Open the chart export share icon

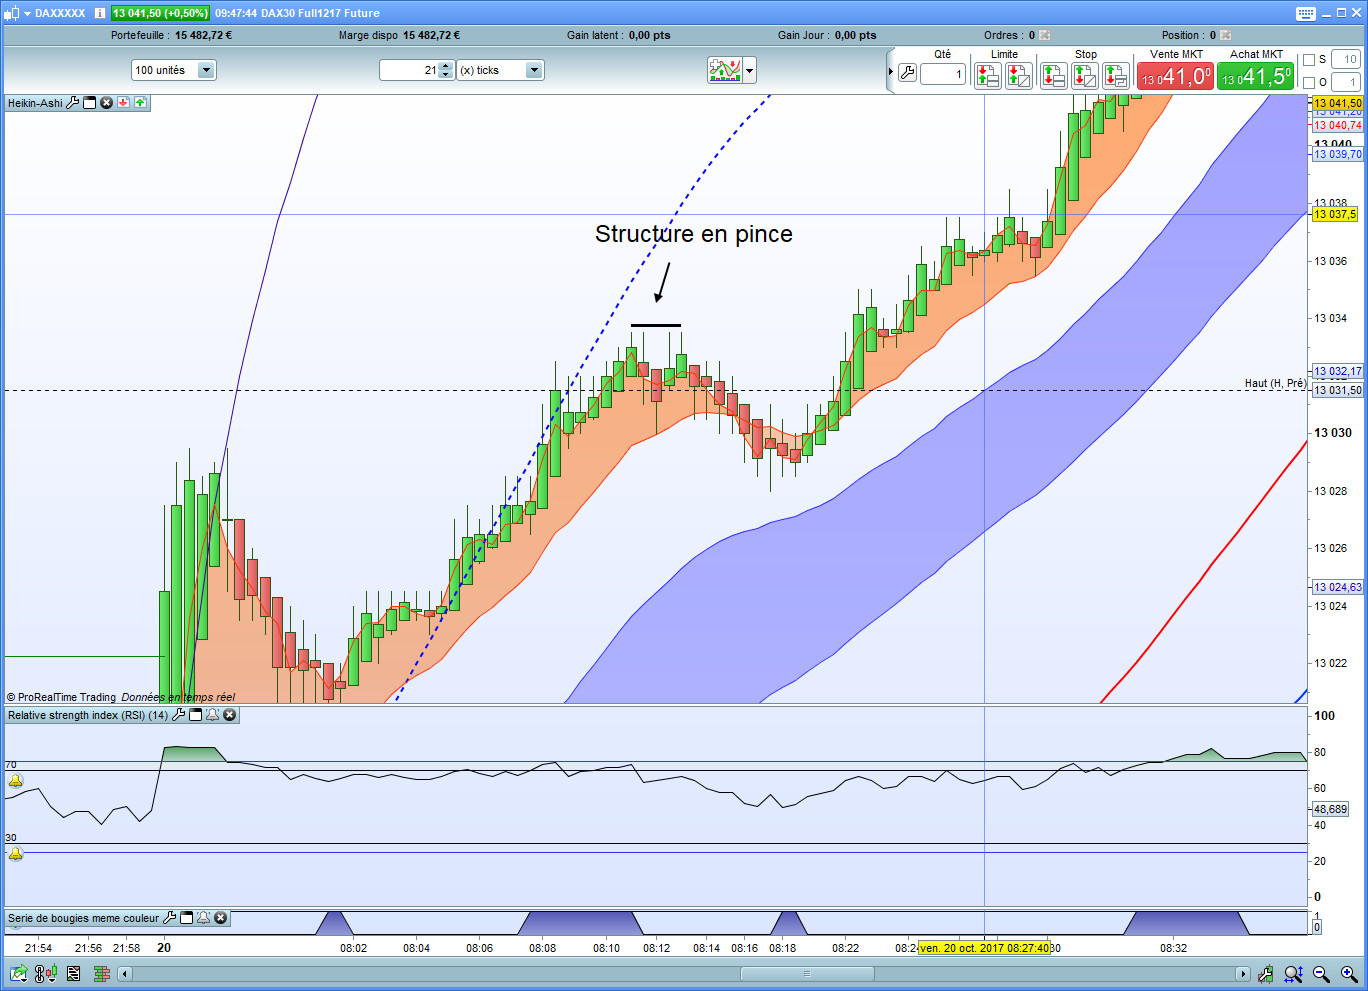(x=18, y=973)
